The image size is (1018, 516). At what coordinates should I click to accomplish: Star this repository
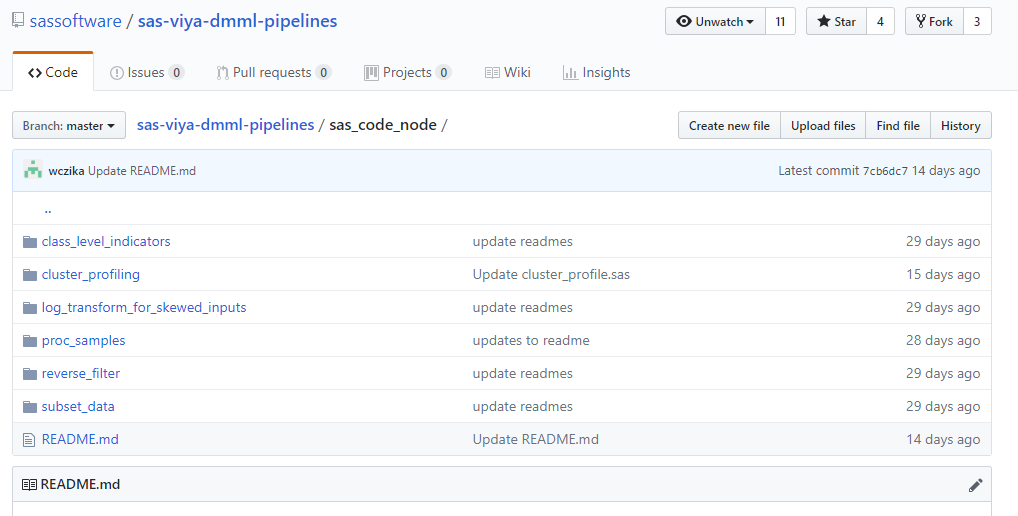(x=836, y=22)
